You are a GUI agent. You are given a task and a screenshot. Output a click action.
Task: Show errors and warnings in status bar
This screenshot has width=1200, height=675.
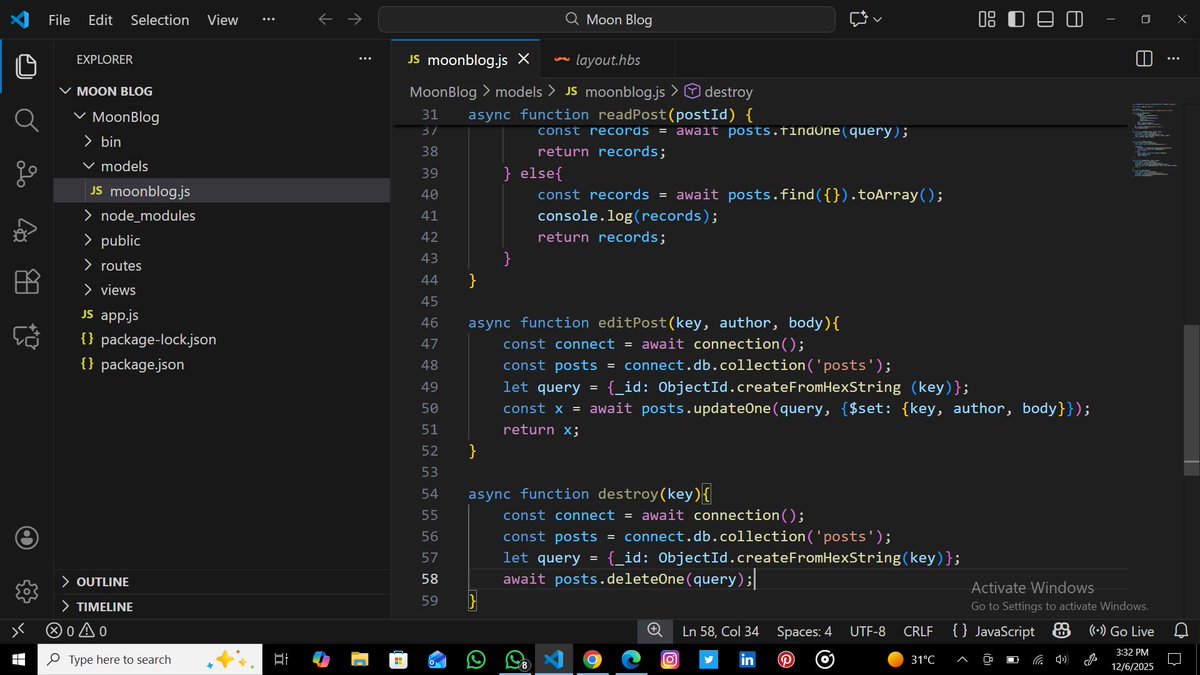point(76,631)
